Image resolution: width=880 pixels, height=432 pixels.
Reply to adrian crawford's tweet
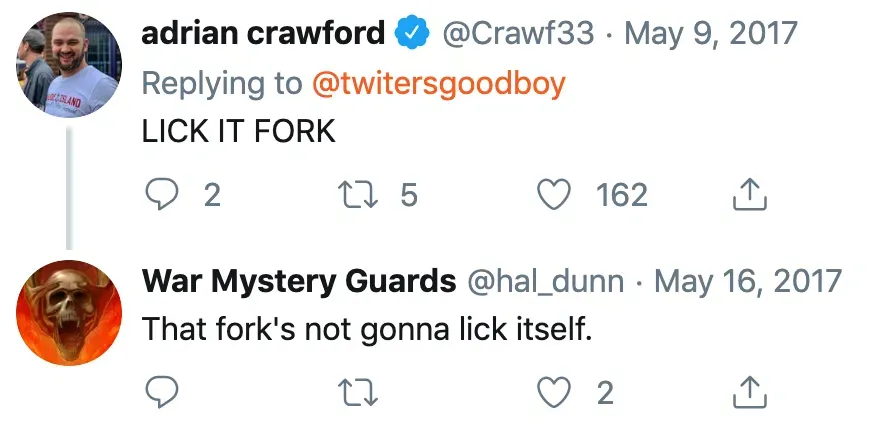(x=161, y=194)
